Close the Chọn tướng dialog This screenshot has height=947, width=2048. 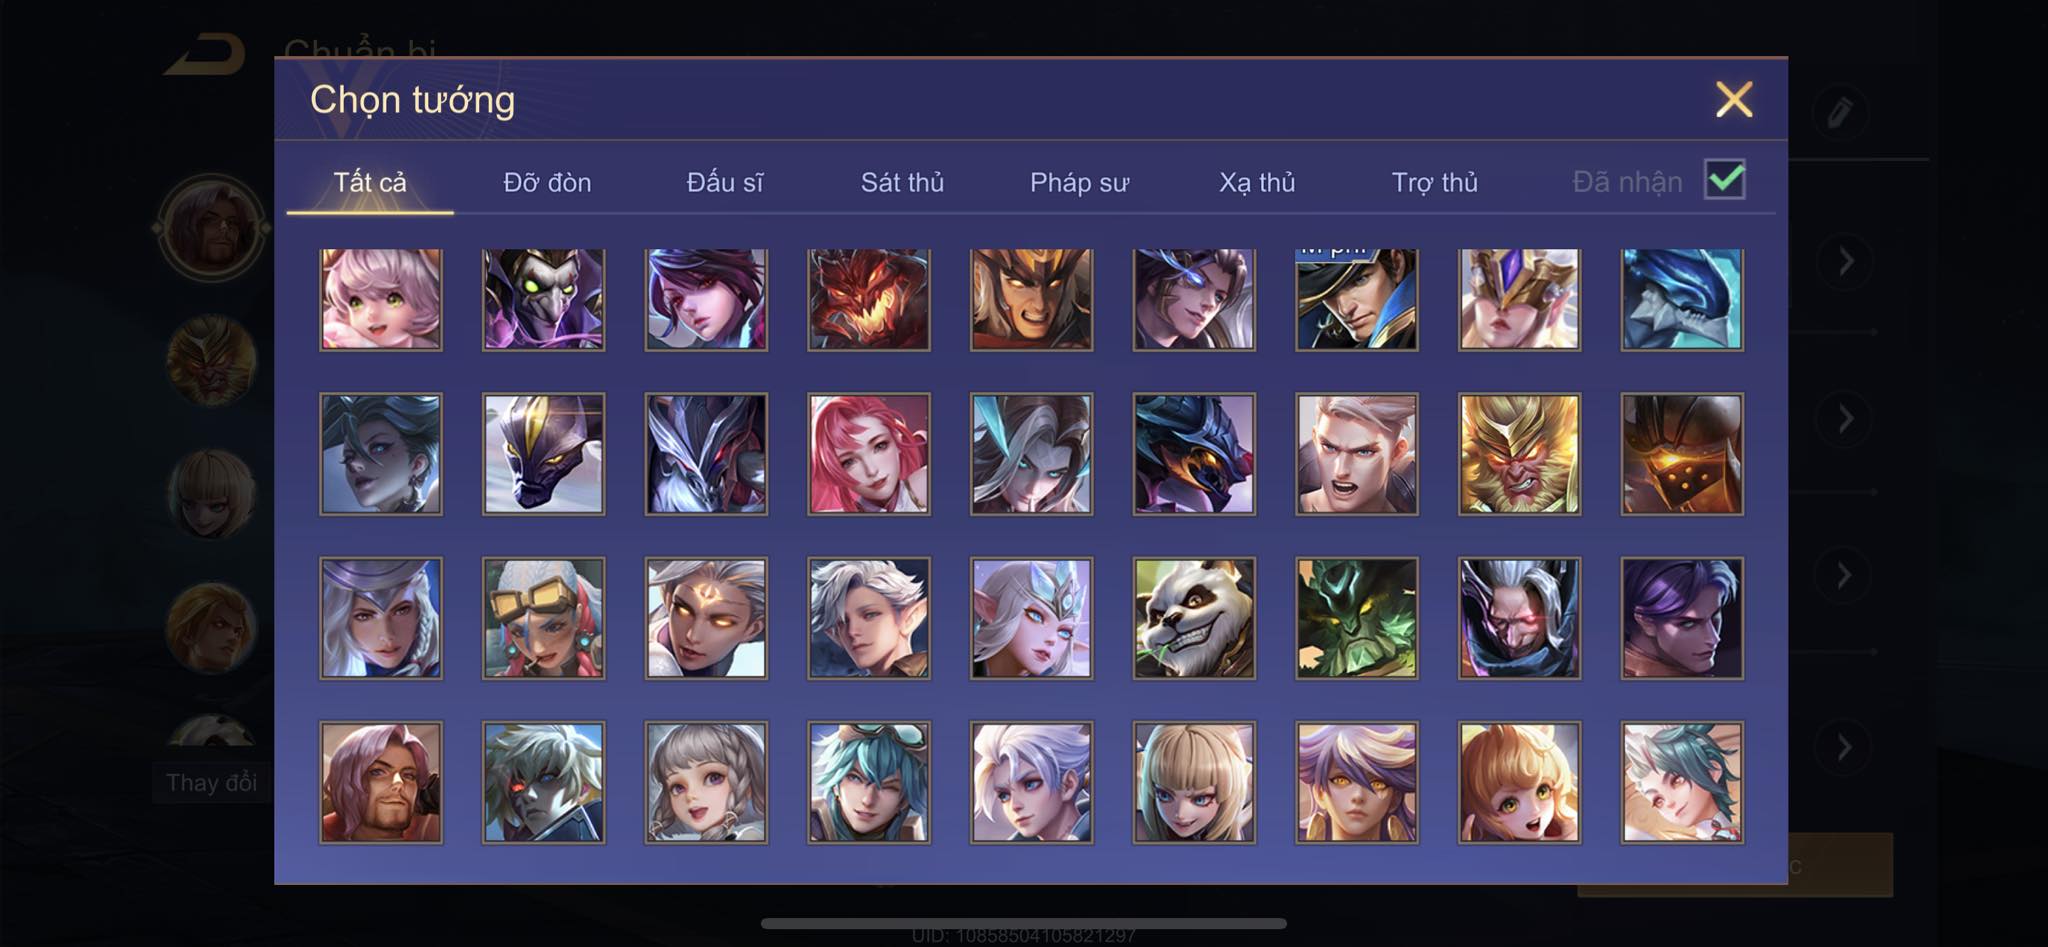pos(1734,99)
